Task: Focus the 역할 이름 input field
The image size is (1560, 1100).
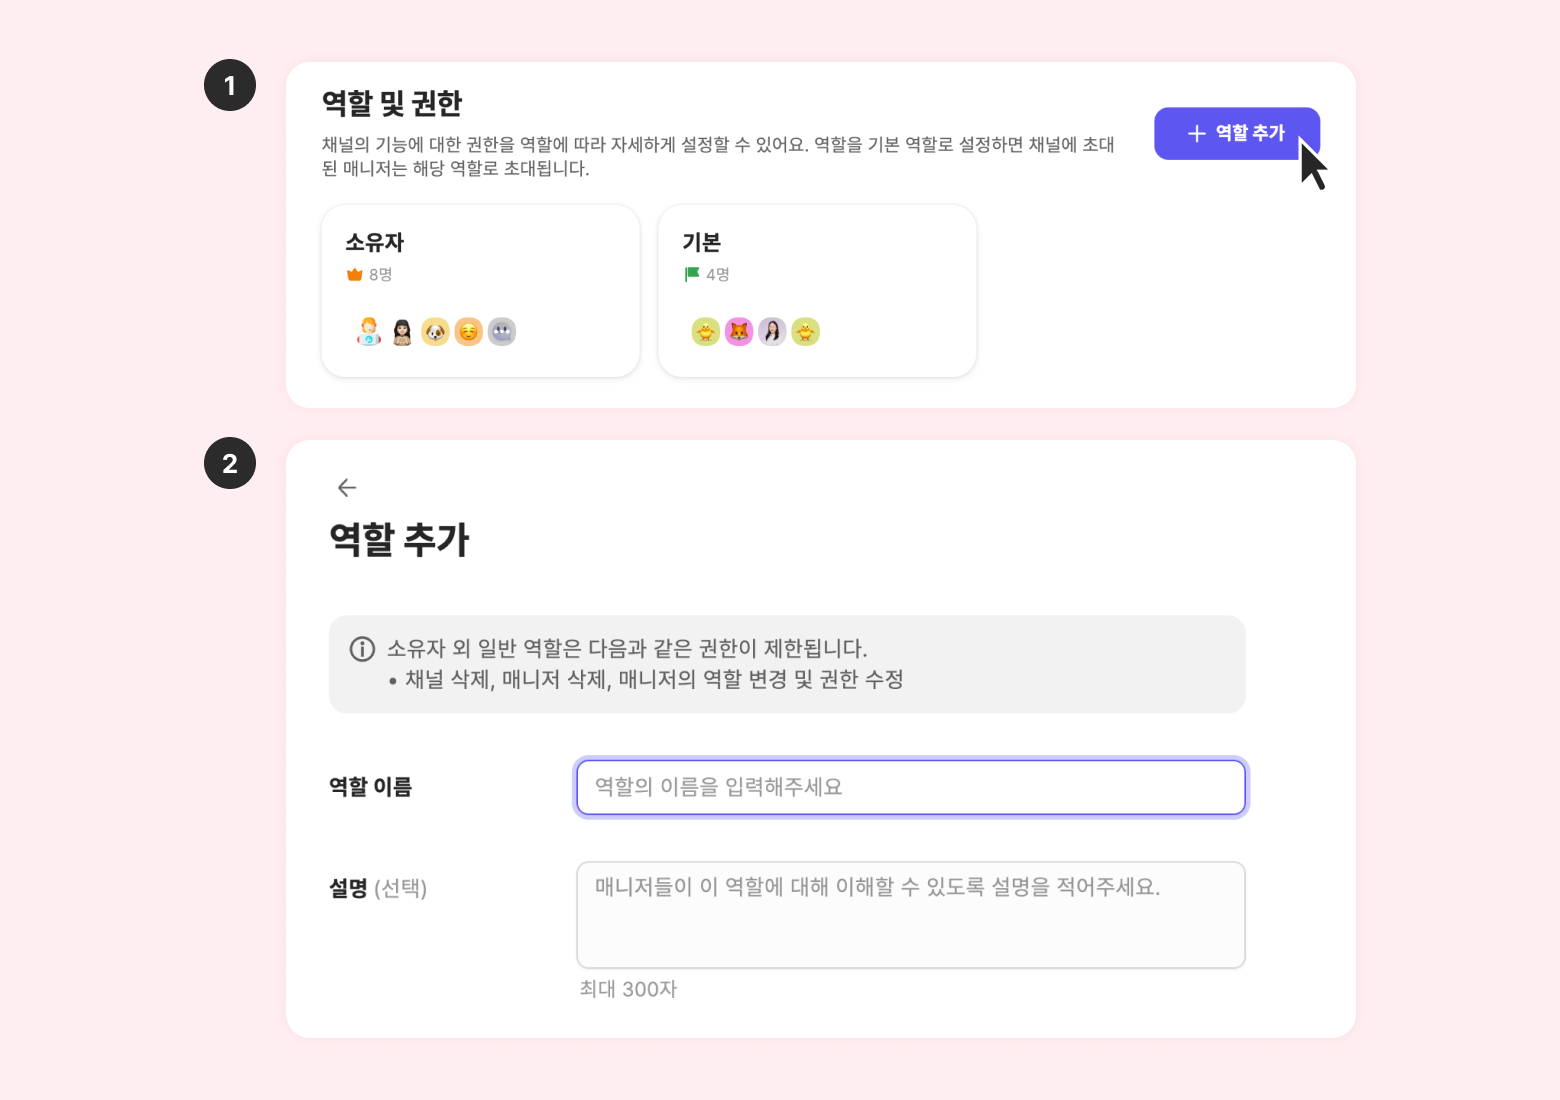Action: pos(910,787)
